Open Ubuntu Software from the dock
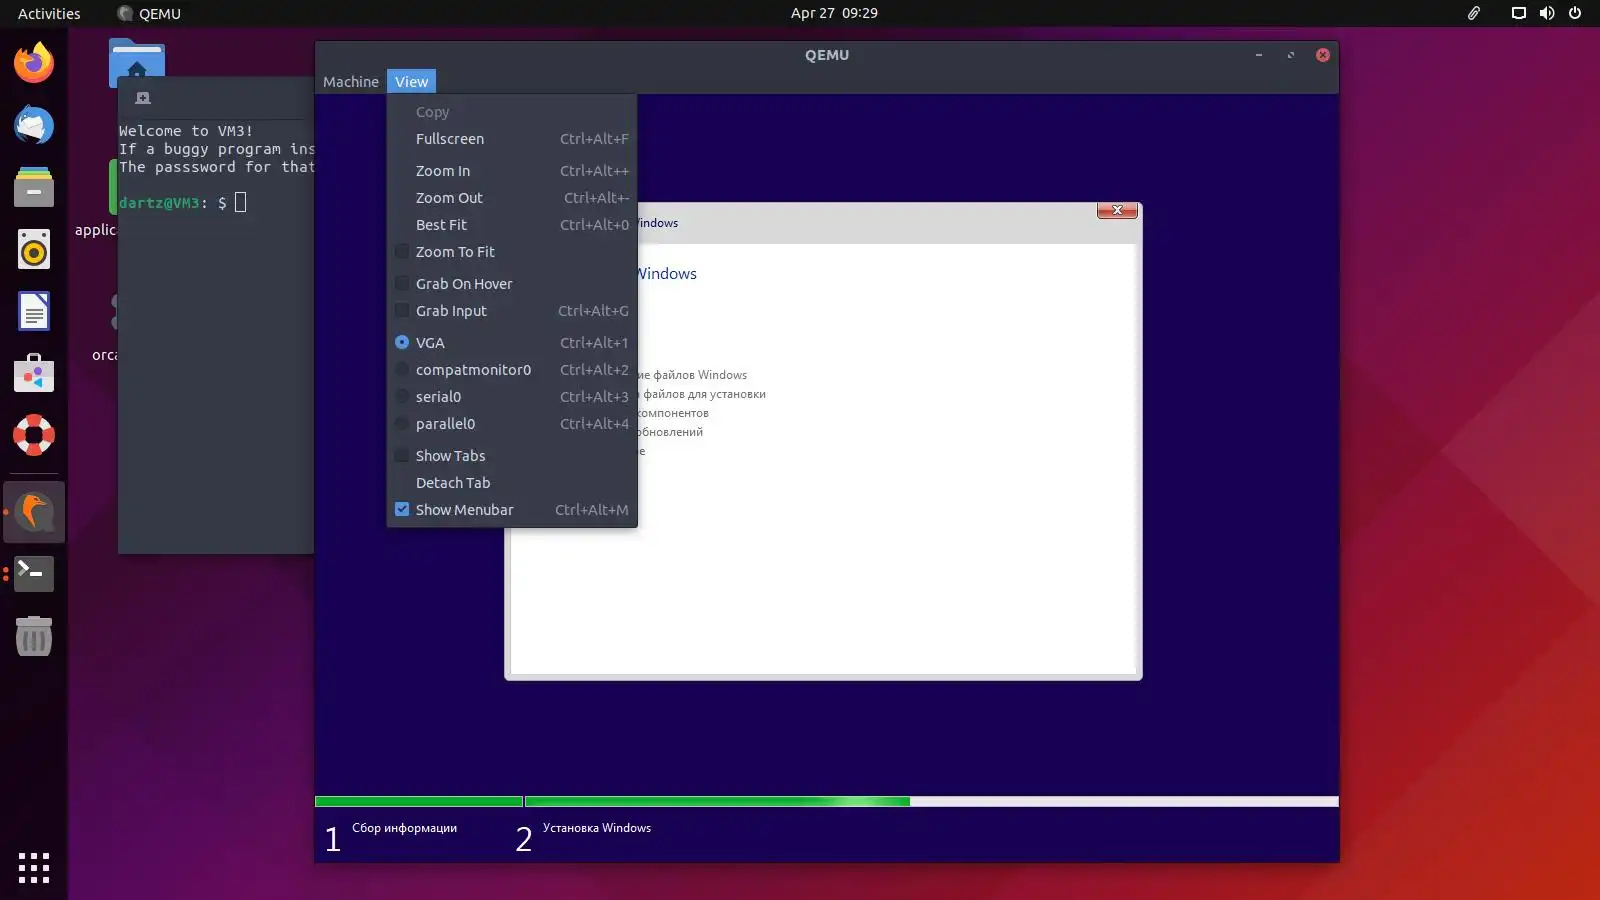 (x=34, y=373)
